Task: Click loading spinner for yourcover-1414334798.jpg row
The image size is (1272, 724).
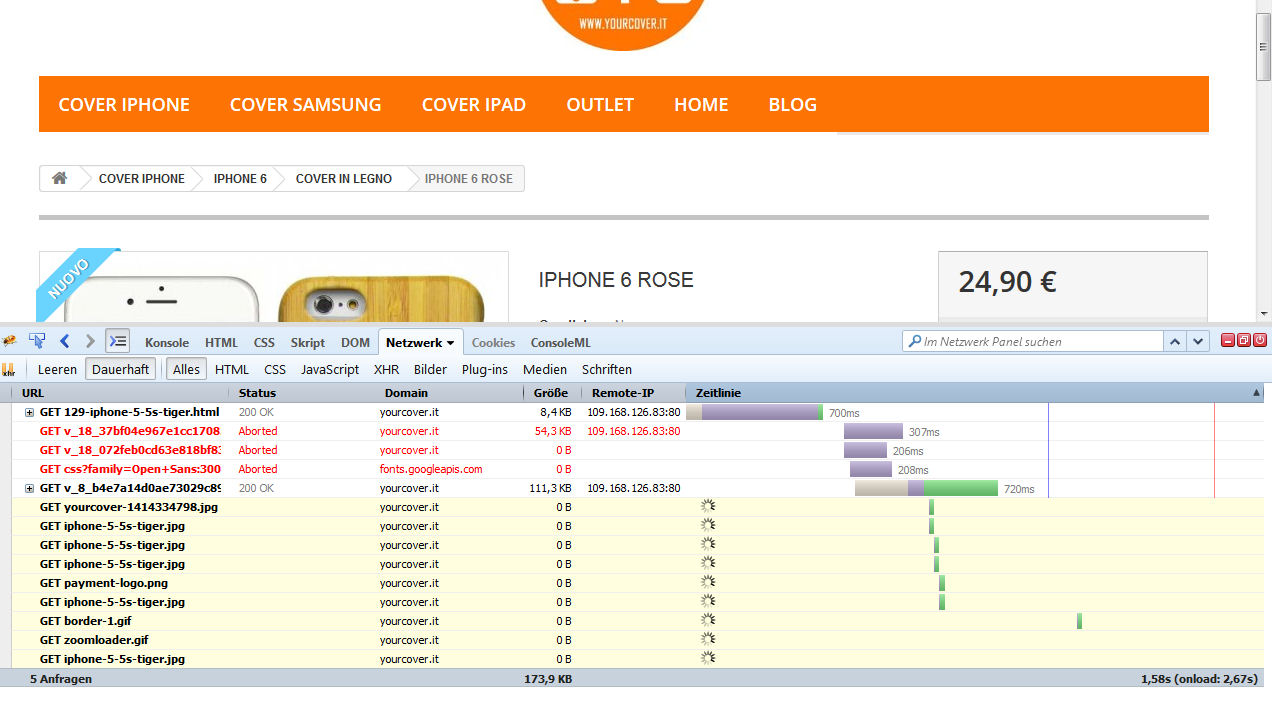Action: coord(708,506)
